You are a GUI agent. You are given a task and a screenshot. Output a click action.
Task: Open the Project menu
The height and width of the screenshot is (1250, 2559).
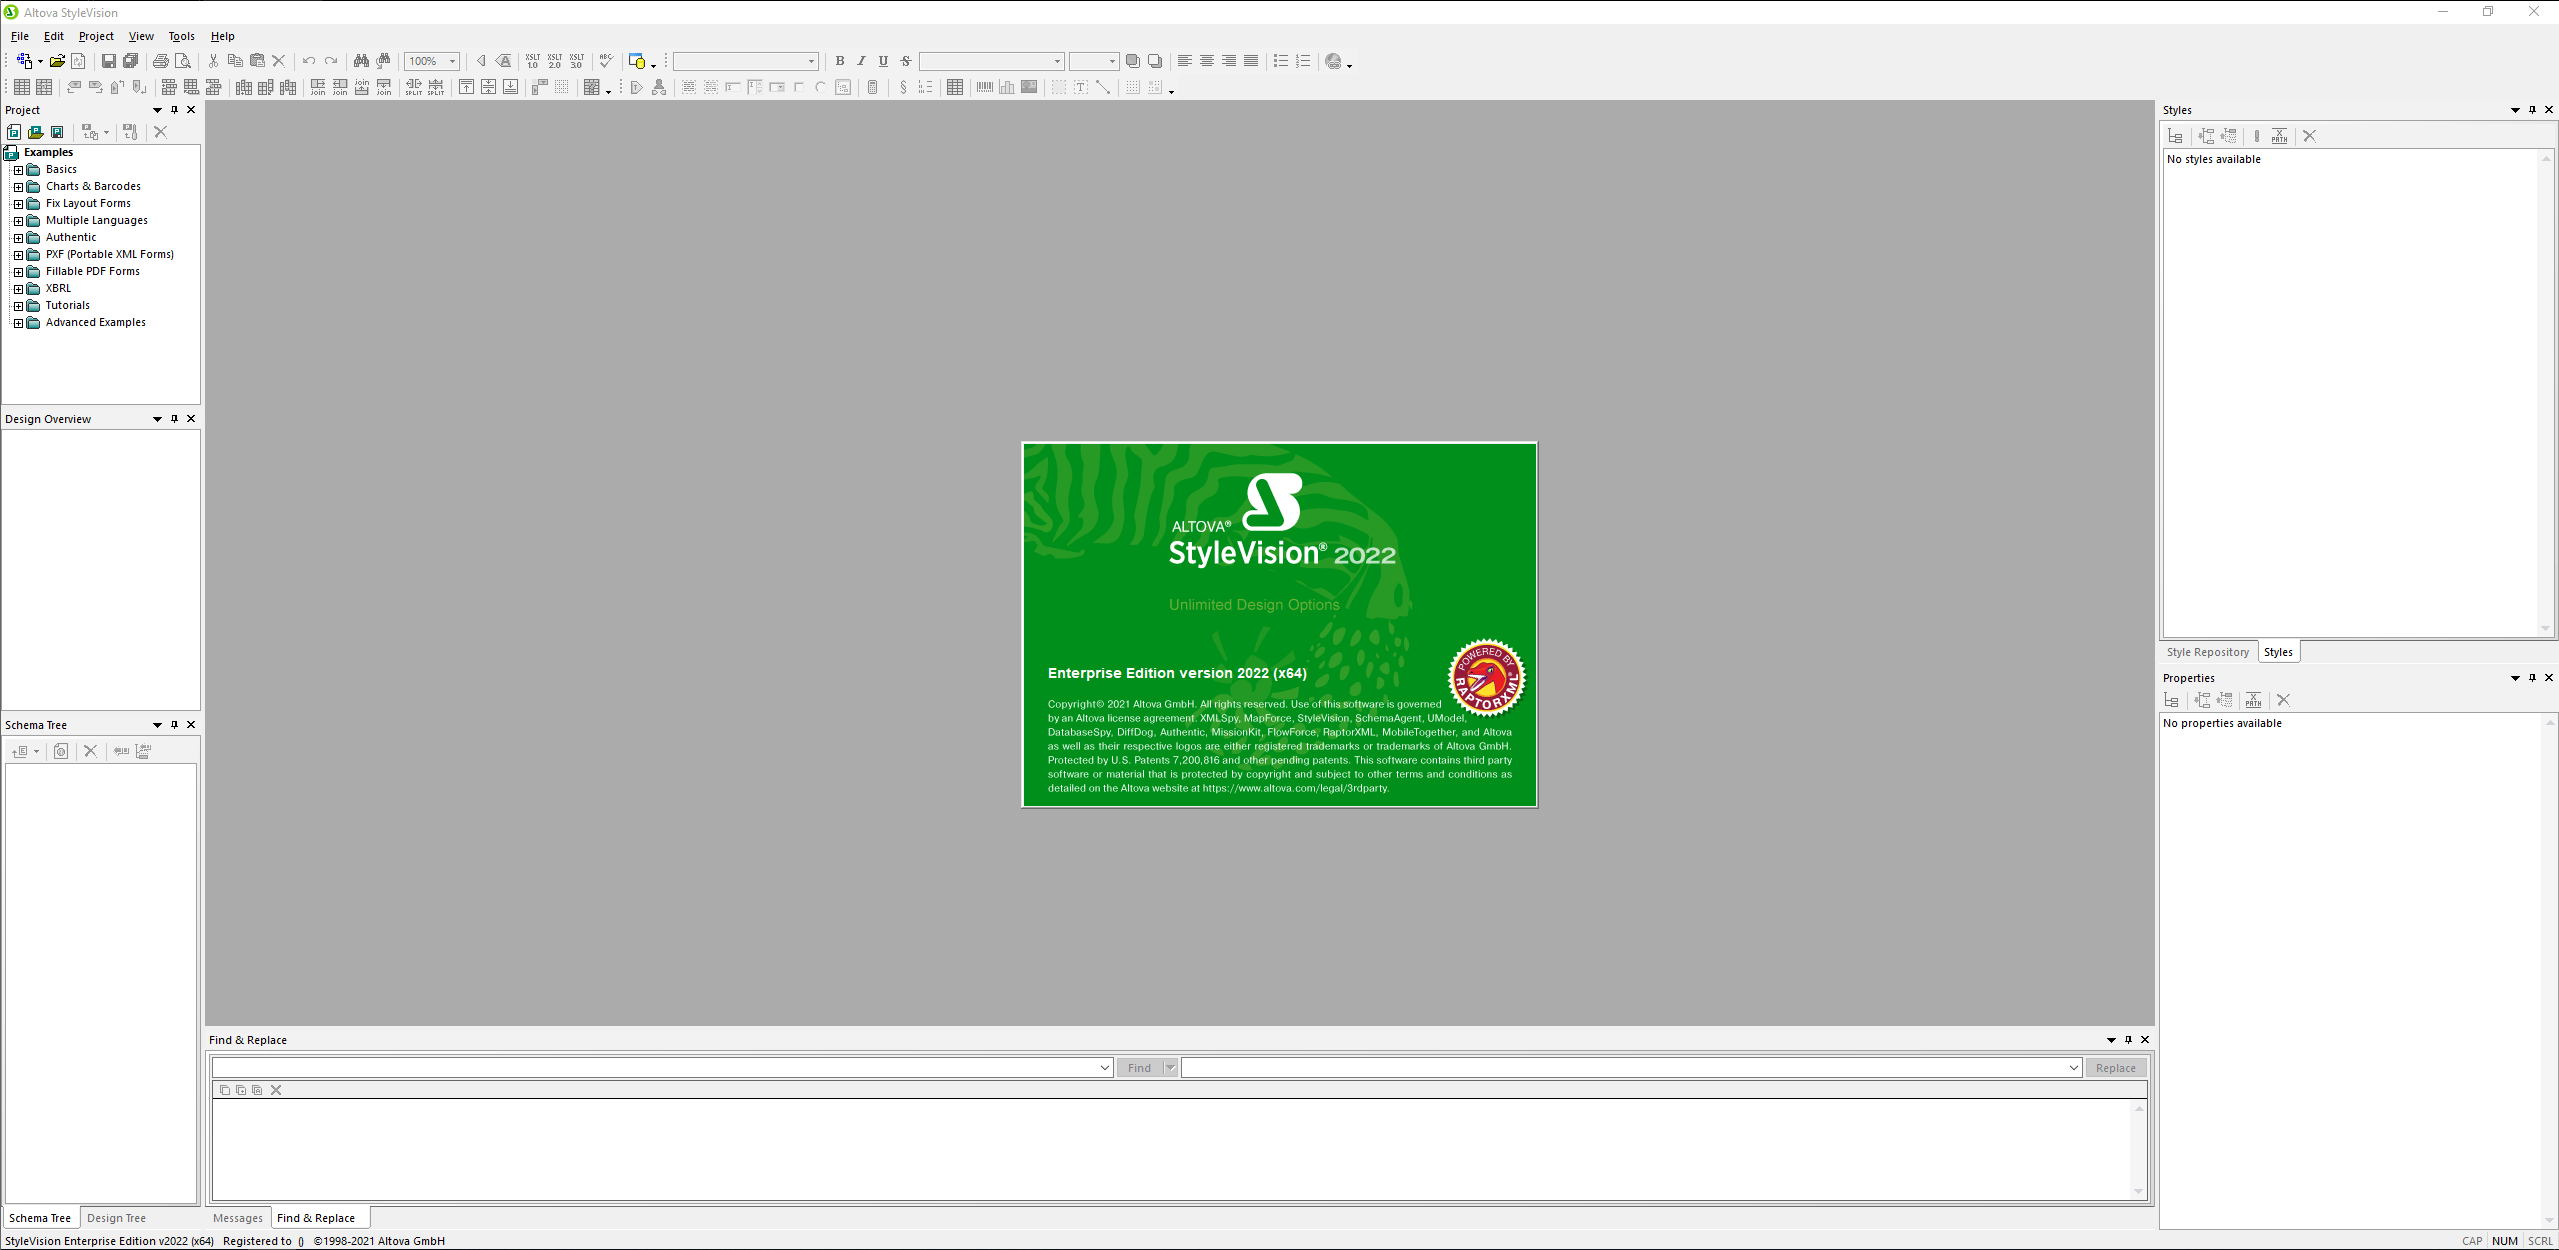coord(96,36)
